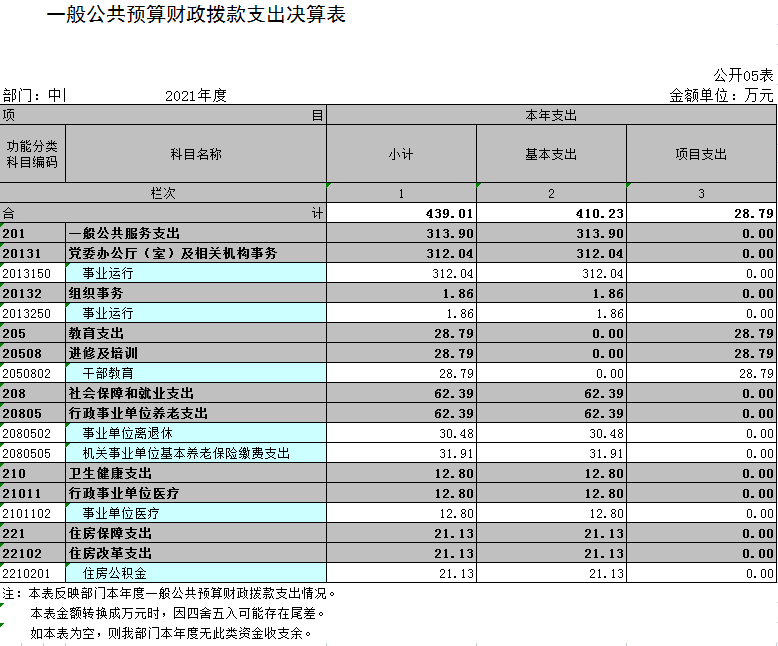Viewport: 778px width, 646px height.
Task: Select the 事业单位离退休 cell
Action: (196, 433)
